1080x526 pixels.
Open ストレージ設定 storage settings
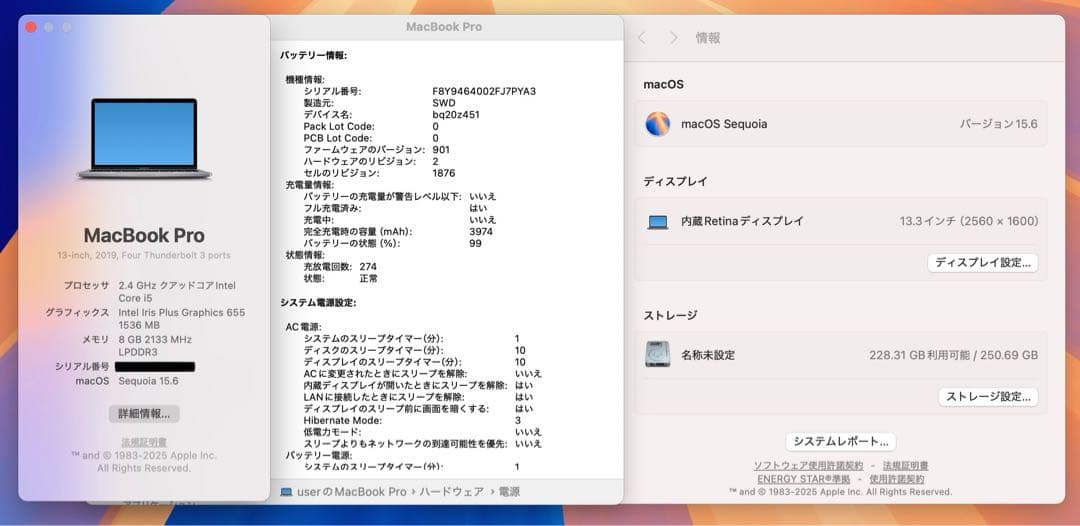988,397
